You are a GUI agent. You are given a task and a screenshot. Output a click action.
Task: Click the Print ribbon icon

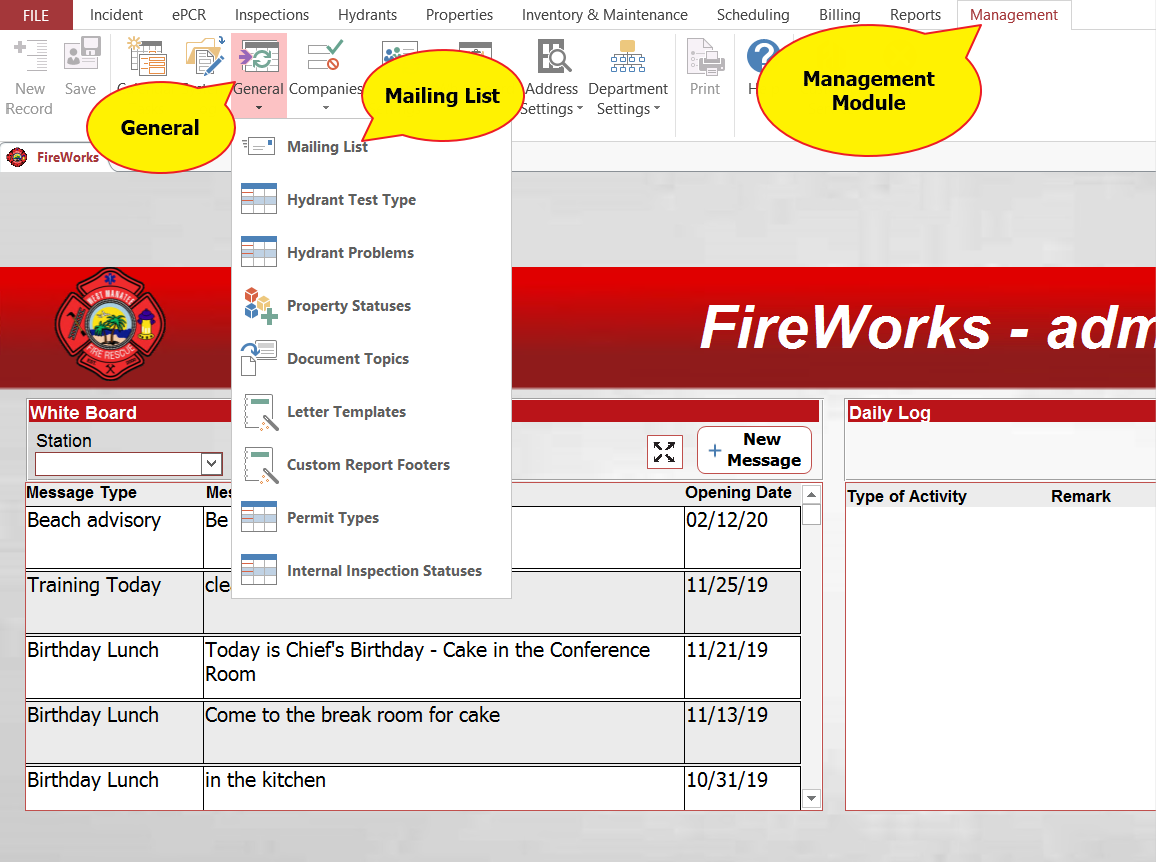[705, 57]
